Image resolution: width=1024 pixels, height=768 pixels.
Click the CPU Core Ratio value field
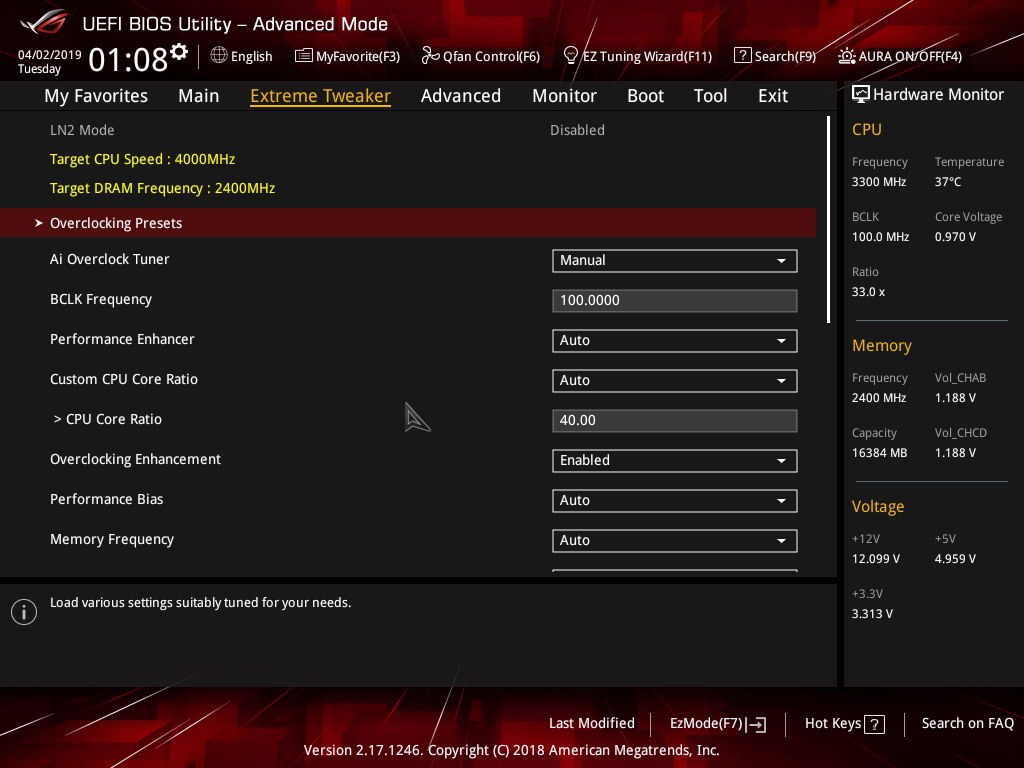pyautogui.click(x=675, y=421)
